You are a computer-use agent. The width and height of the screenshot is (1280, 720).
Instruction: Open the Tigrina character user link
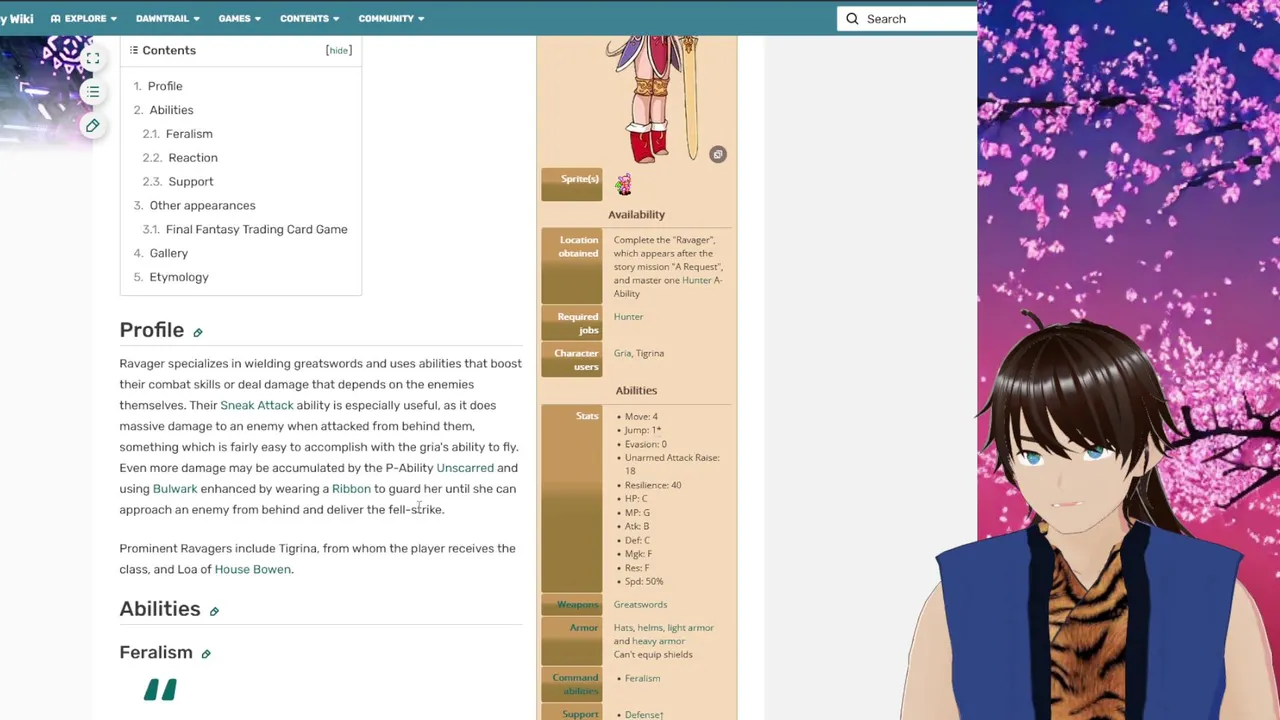(x=651, y=353)
